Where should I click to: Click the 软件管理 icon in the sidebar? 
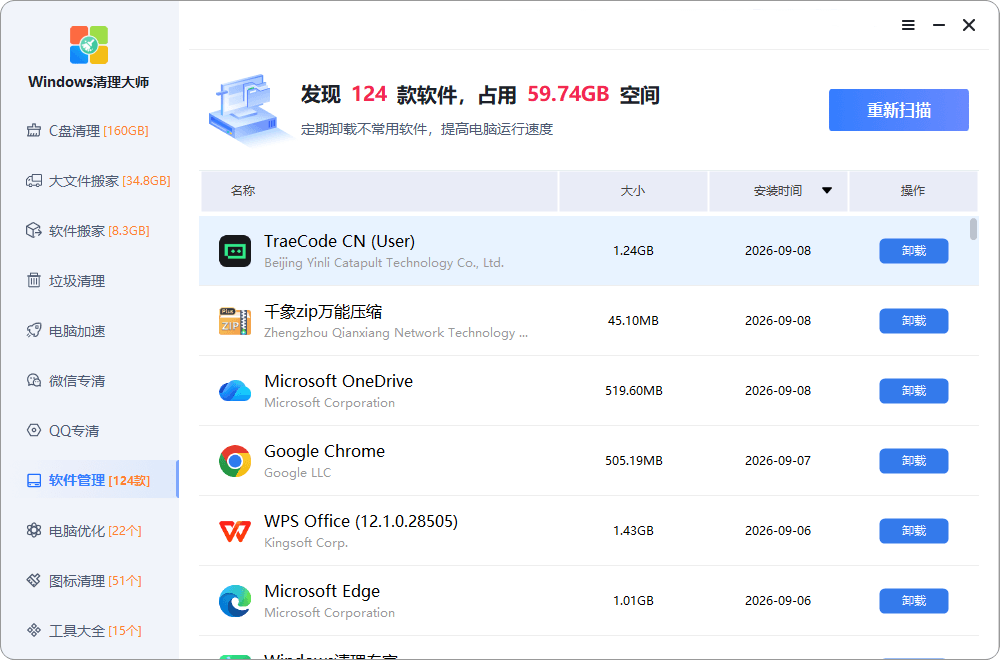coord(34,480)
